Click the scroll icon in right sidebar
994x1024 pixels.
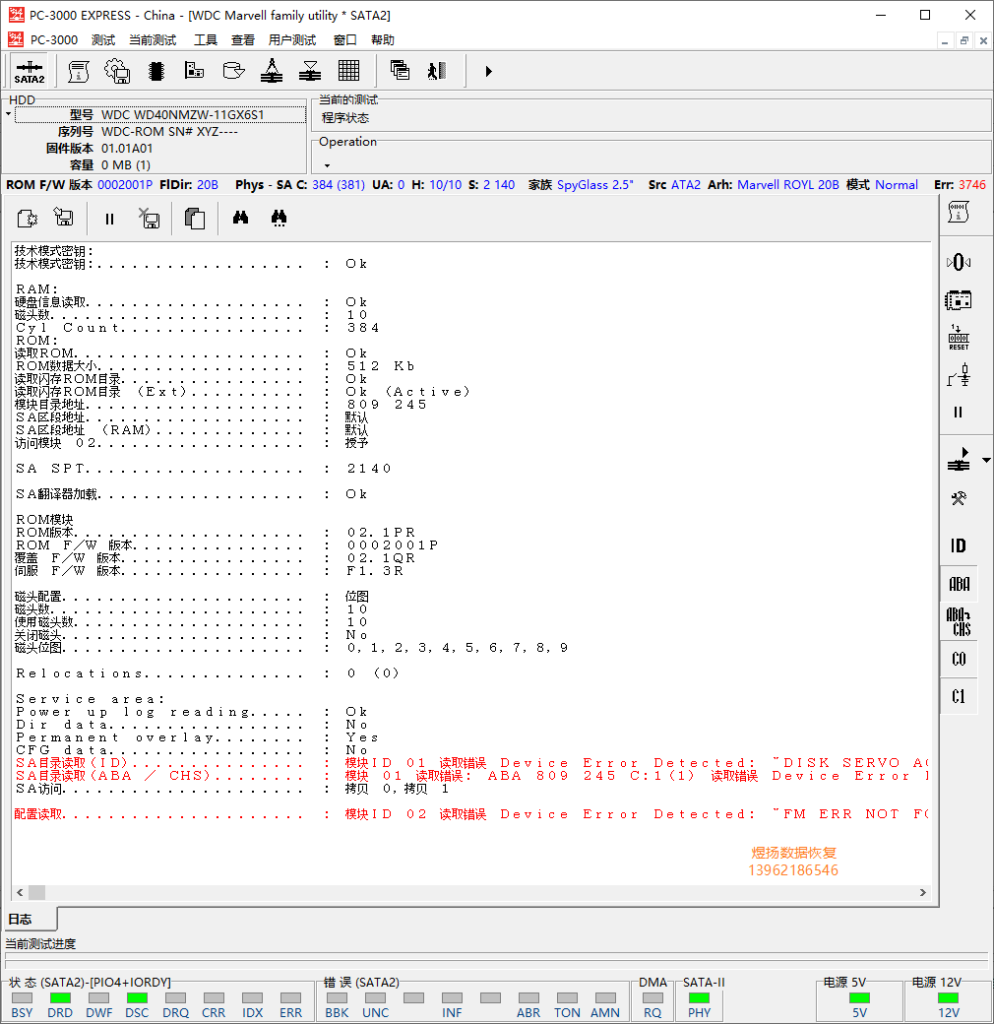tap(958, 212)
